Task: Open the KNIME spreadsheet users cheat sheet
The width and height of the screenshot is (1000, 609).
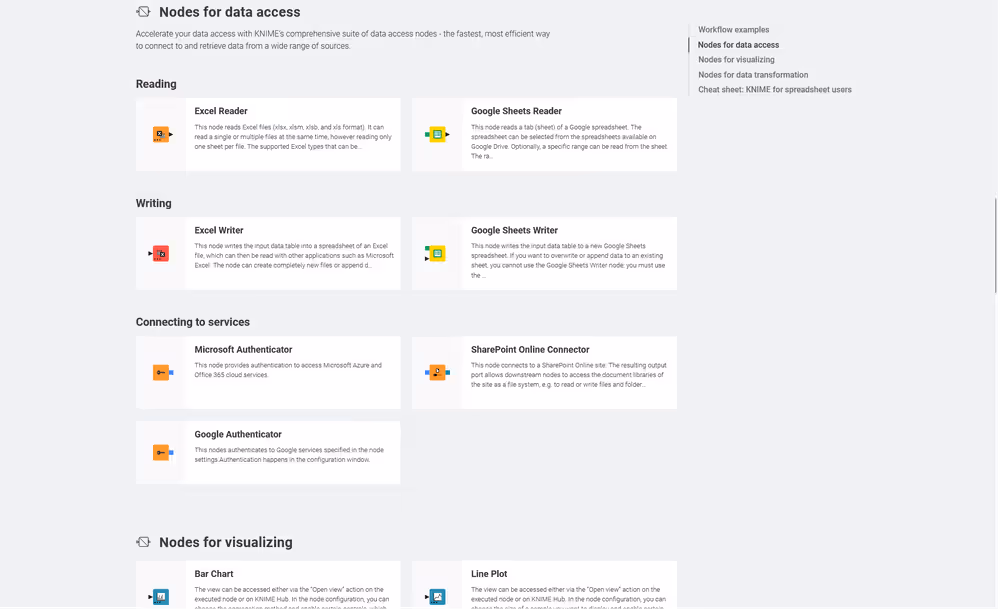Action: (775, 89)
